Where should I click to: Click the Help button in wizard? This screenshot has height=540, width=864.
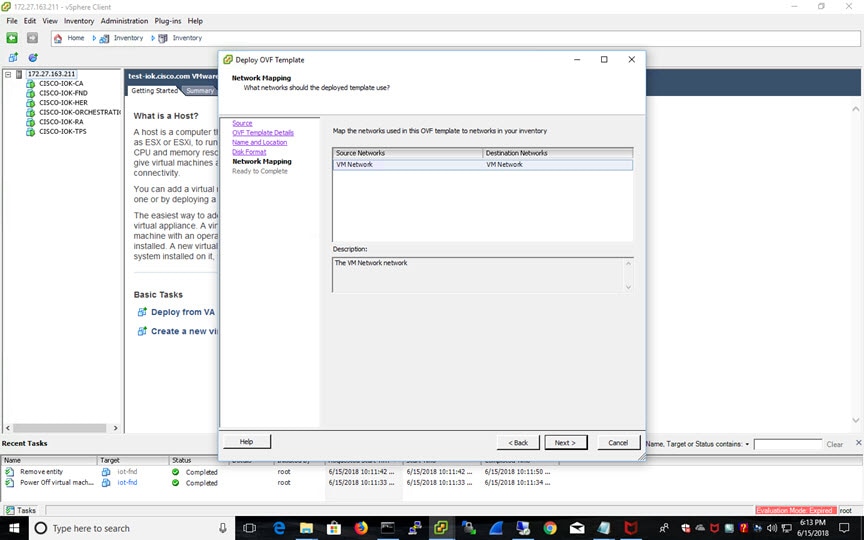coord(247,441)
